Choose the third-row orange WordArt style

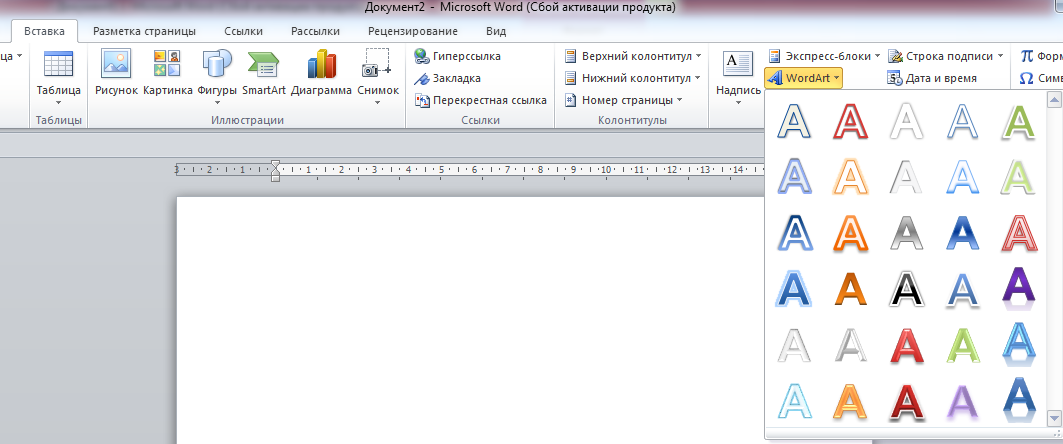pos(850,233)
